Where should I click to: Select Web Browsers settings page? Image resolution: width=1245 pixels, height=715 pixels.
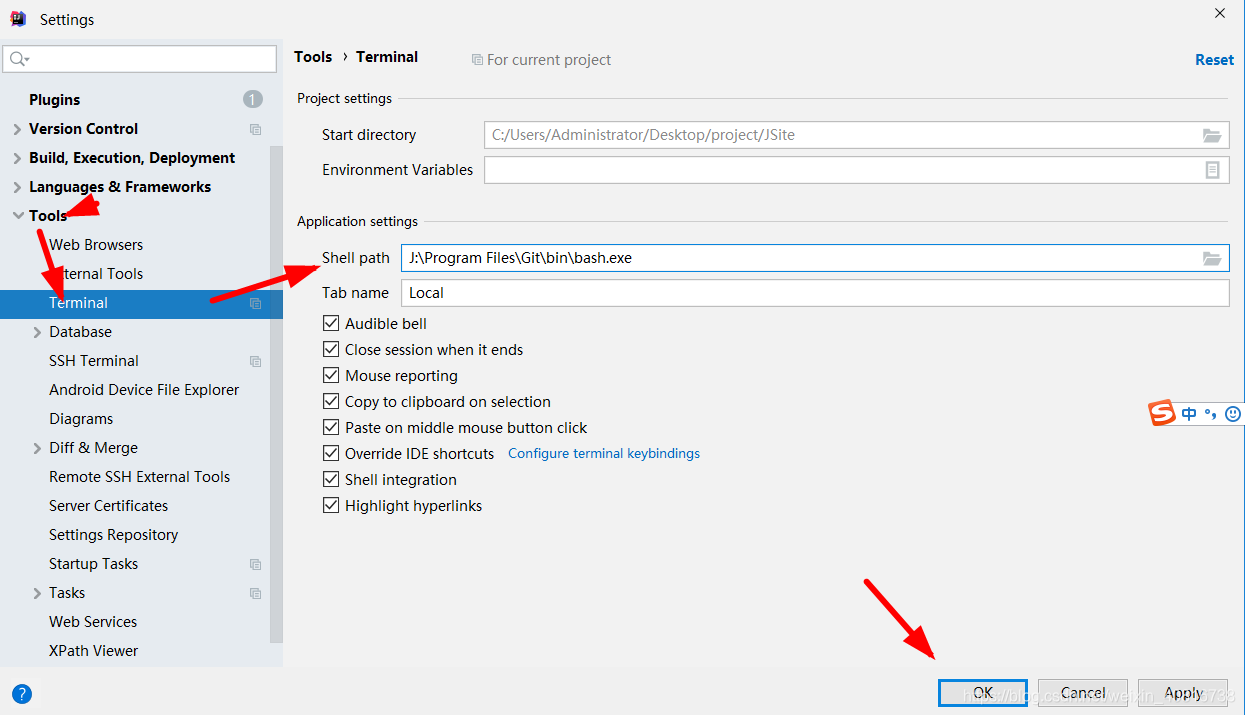tap(96, 245)
